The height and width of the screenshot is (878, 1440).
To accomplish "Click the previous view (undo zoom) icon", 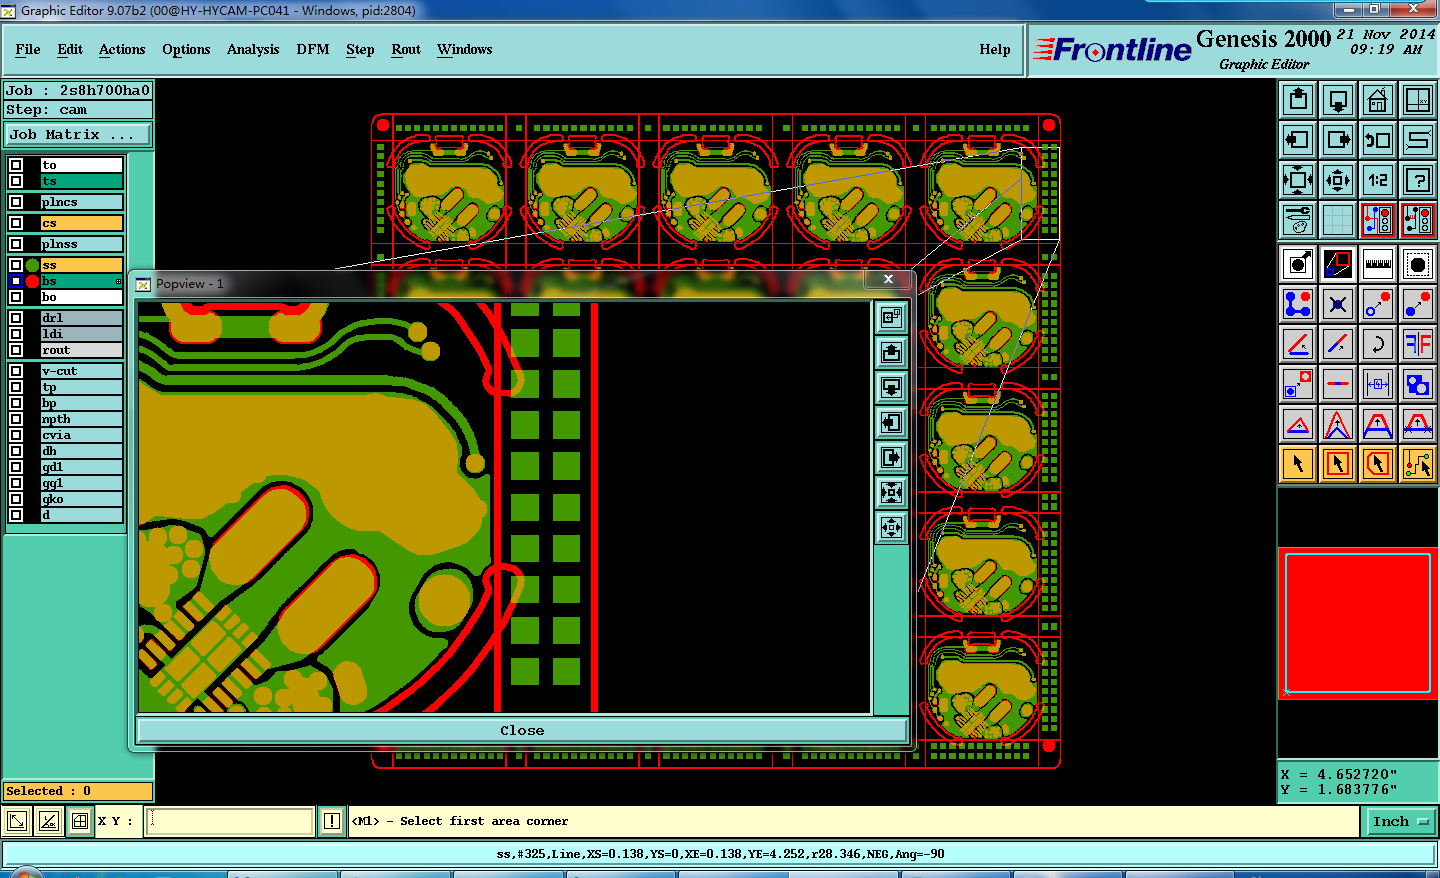I will pos(1378,140).
